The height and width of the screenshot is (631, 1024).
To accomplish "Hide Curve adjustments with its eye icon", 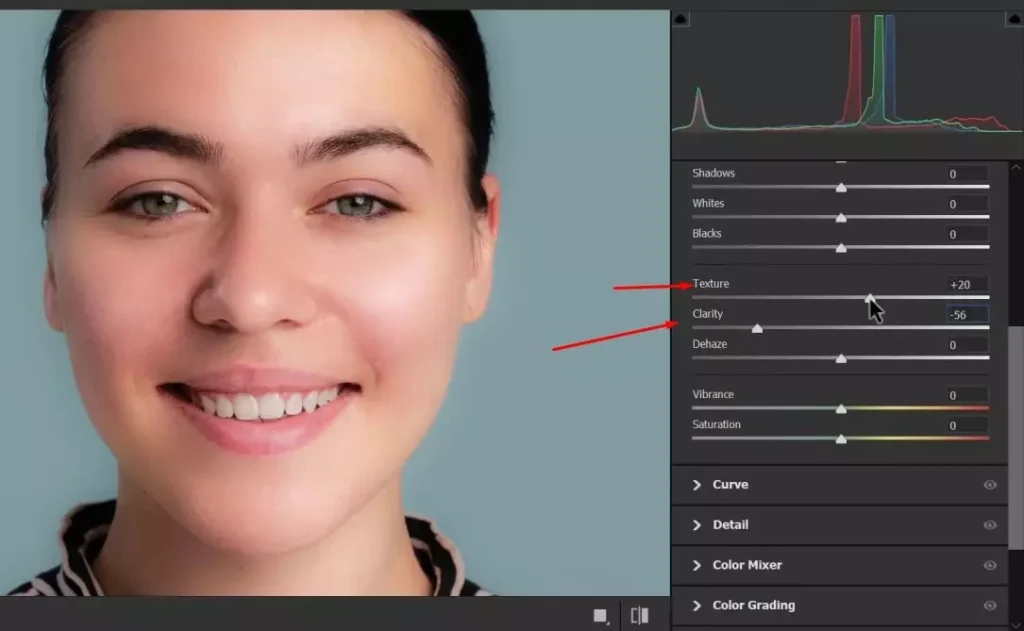I will pyautogui.click(x=991, y=485).
